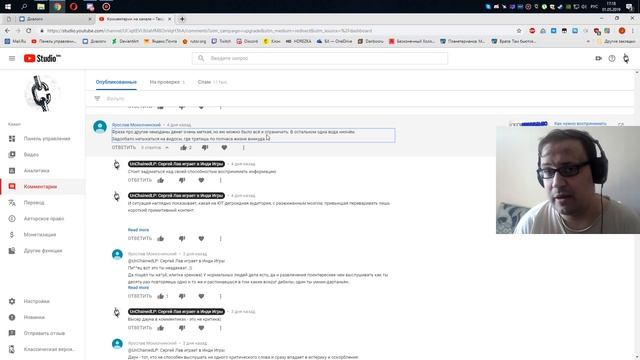
Task: Click the browser address bar
Action: [x=278, y=31]
